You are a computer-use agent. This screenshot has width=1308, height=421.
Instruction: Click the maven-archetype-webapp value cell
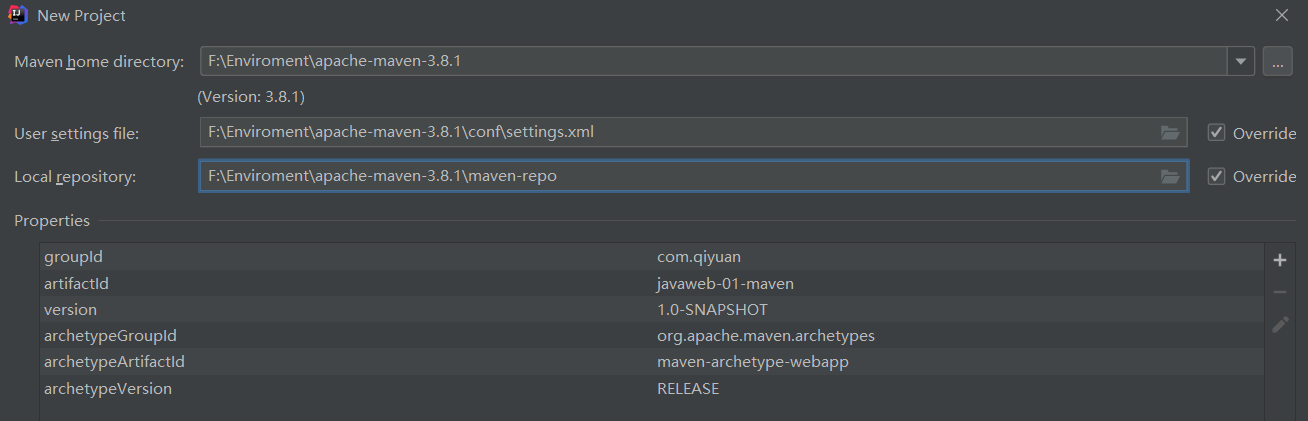[x=958, y=362]
